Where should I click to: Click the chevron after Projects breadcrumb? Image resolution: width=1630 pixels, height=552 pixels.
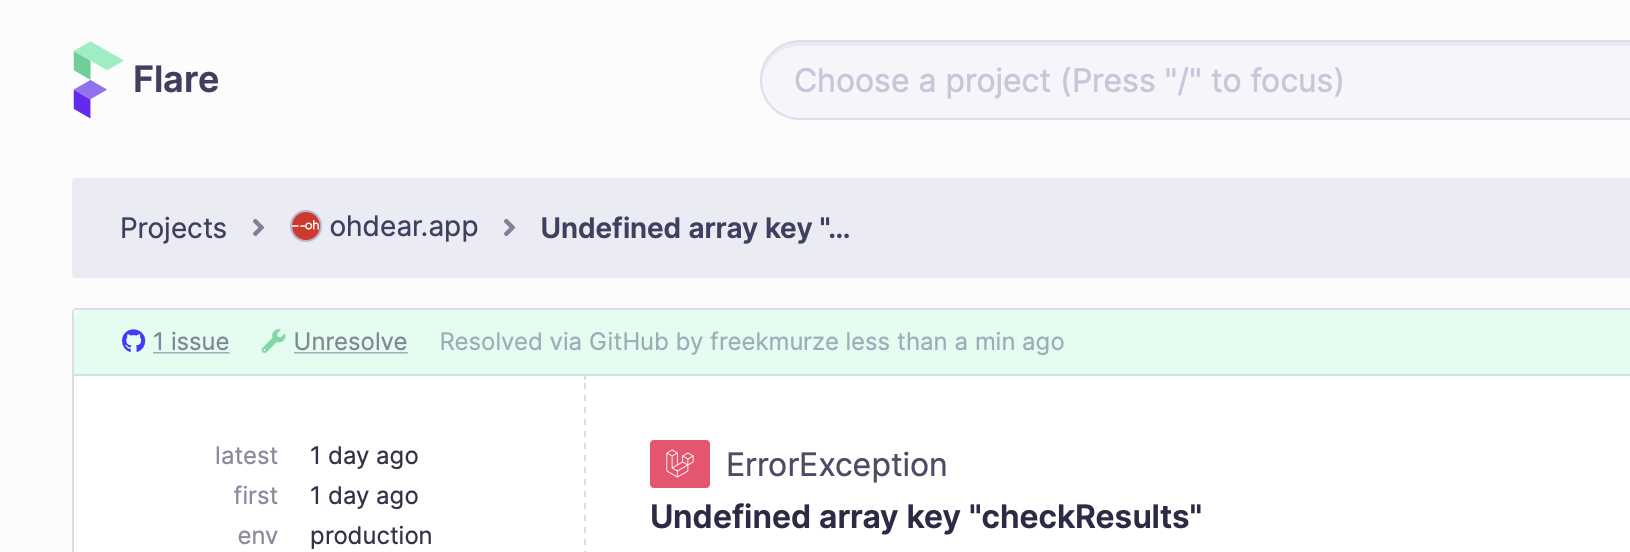click(258, 228)
